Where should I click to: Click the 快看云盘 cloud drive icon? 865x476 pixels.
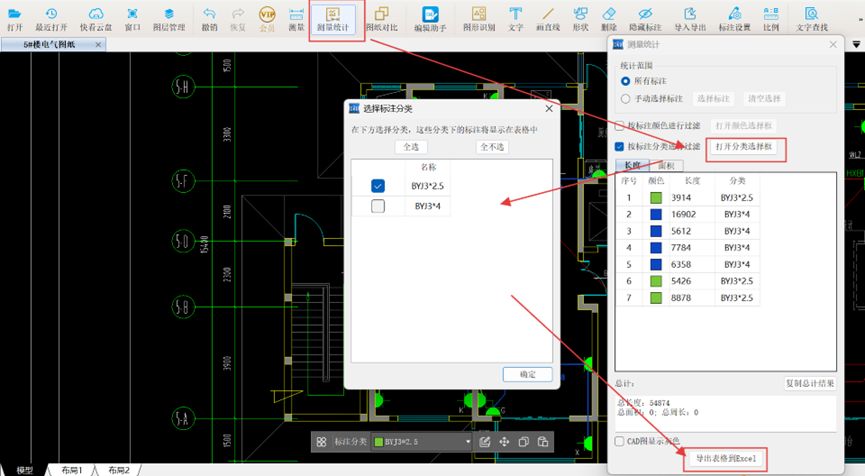(96, 18)
